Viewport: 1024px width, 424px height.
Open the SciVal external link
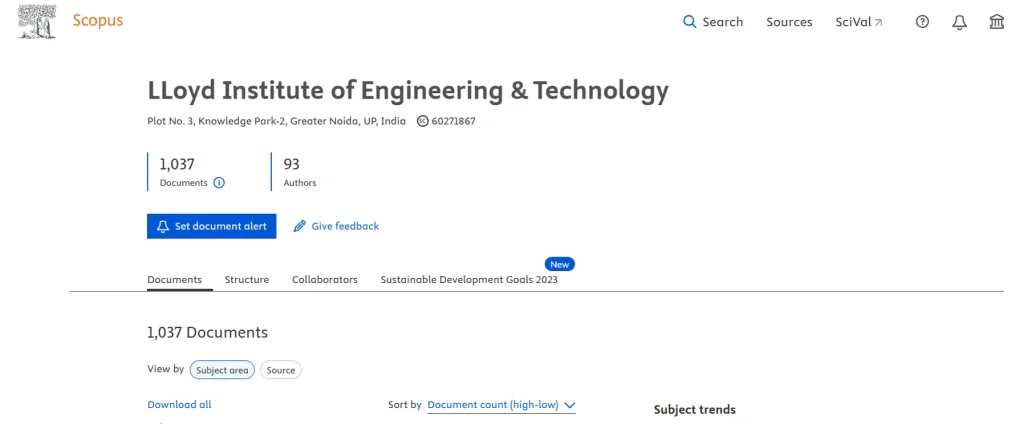click(859, 22)
